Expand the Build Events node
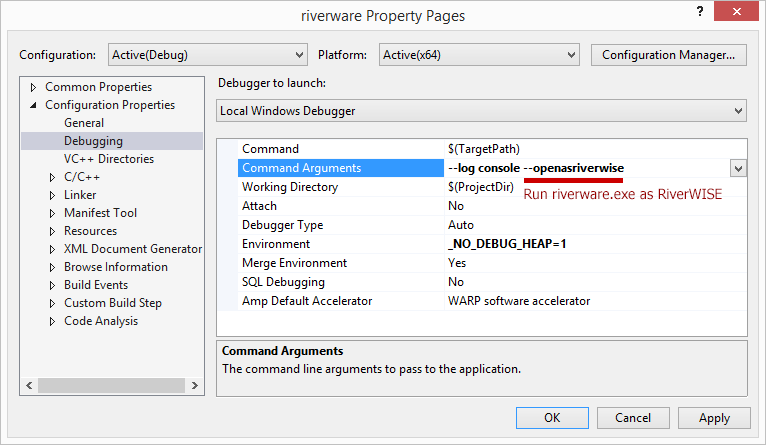766x445 pixels. pos(52,285)
